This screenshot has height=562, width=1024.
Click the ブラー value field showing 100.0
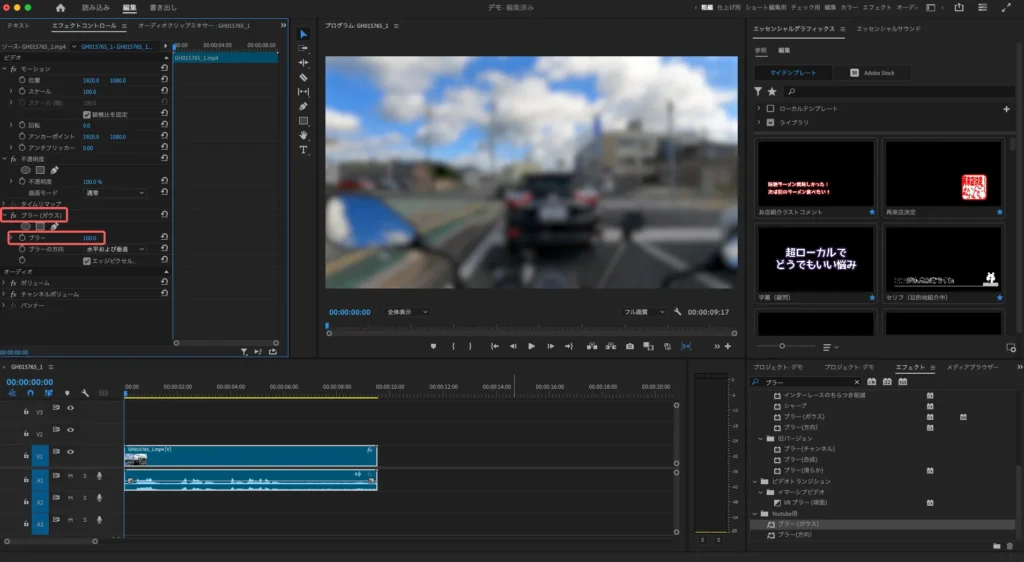pos(90,238)
